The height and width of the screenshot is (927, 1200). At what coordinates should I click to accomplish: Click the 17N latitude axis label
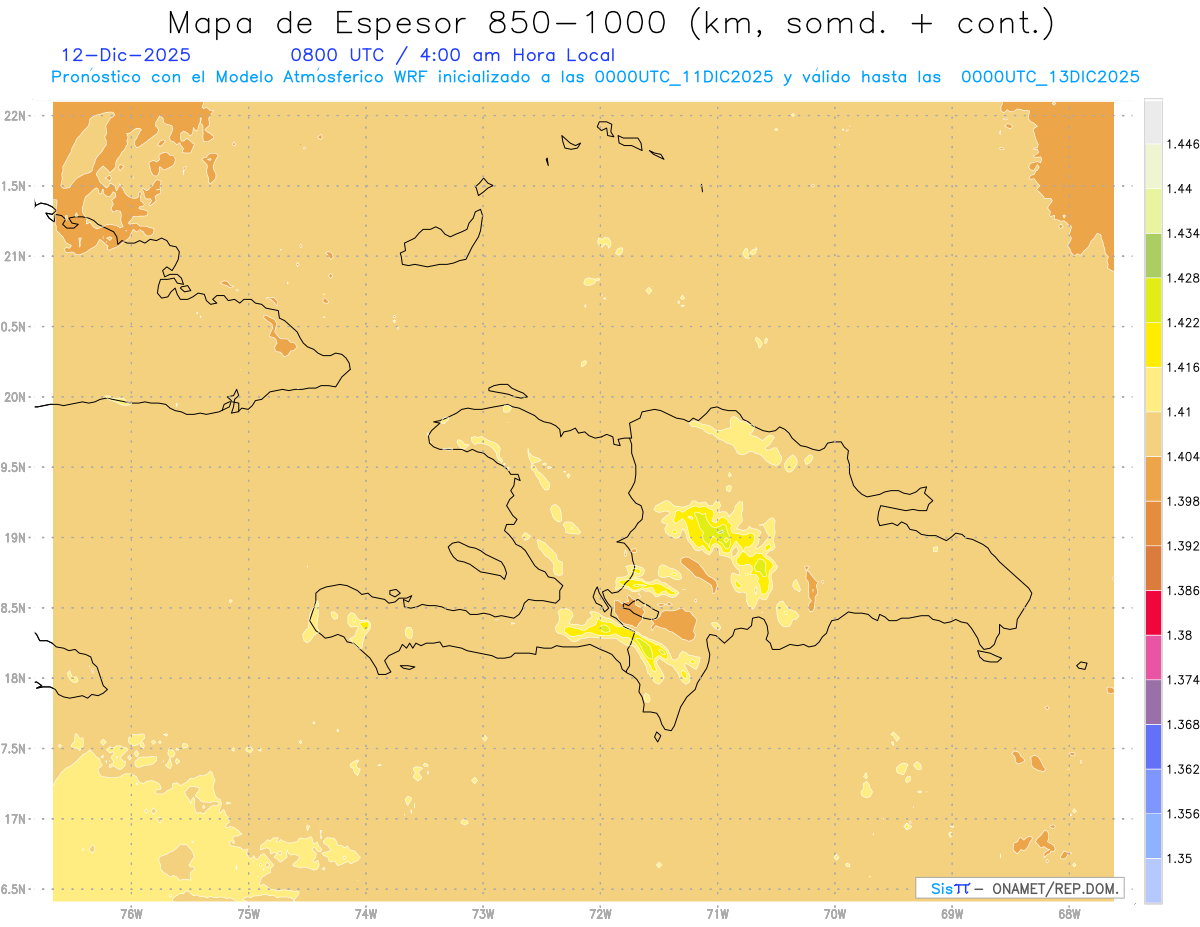click(16, 819)
